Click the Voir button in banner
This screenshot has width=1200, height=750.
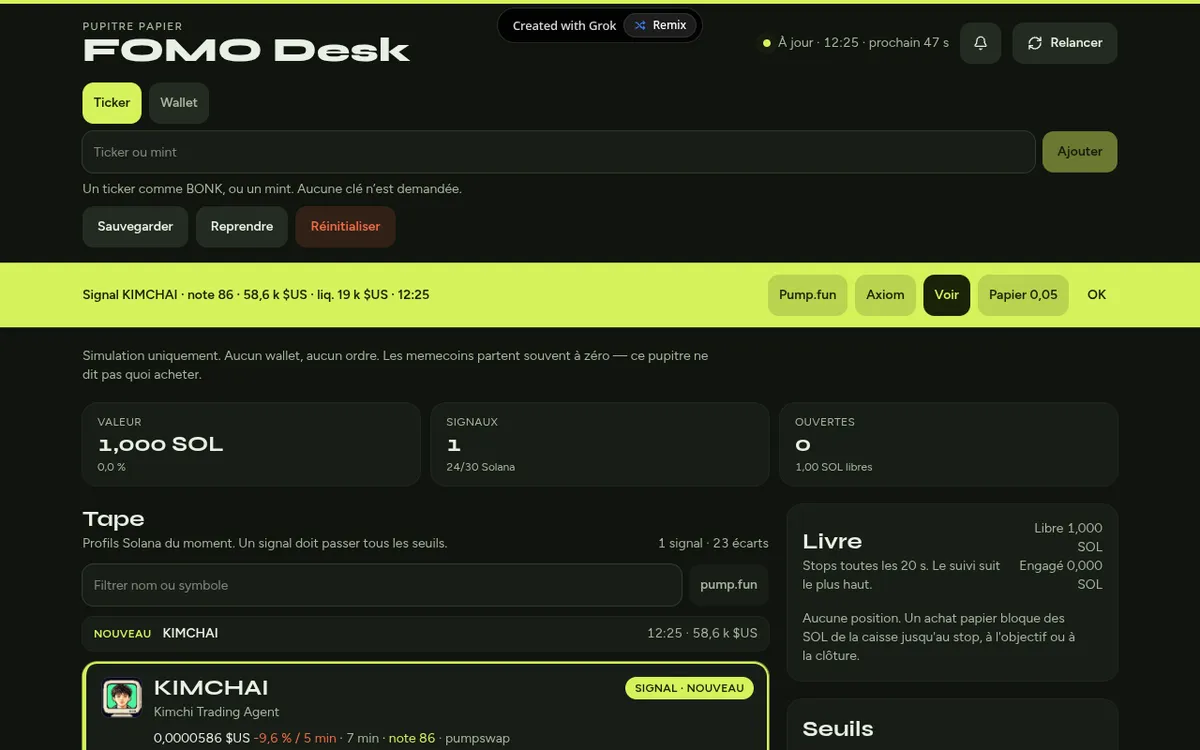947,295
